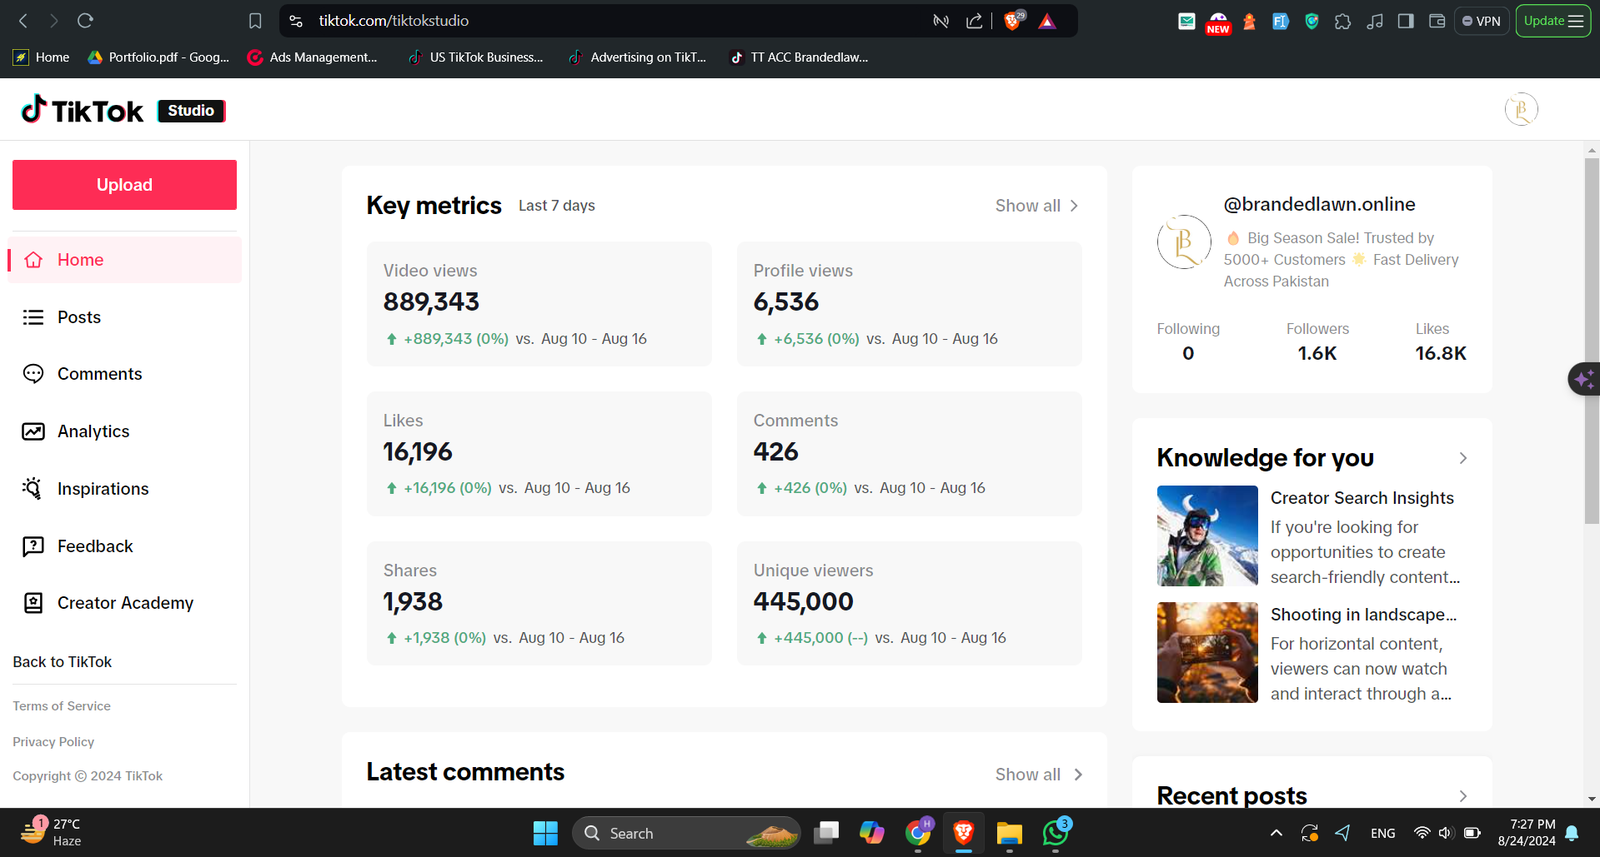The width and height of the screenshot is (1600, 857).
Task: Click Show all for Key metrics
Action: [1038, 206]
